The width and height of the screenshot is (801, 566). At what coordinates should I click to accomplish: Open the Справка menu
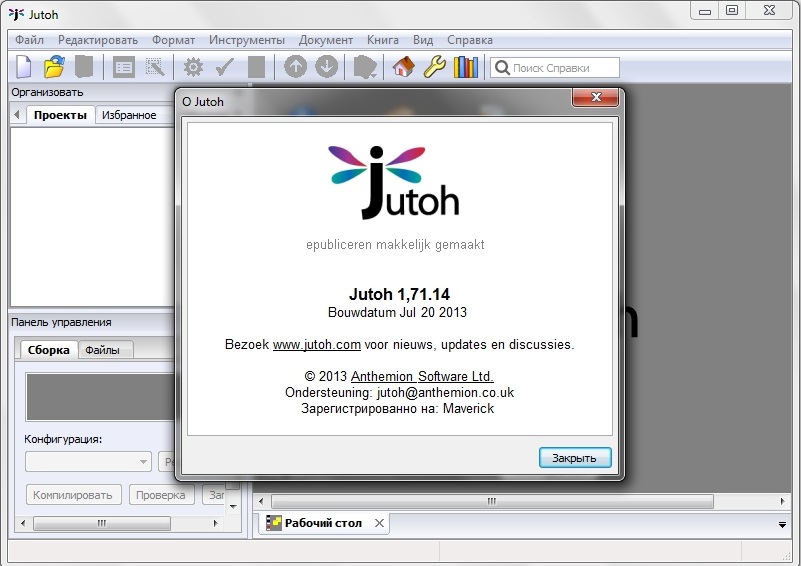[x=470, y=40]
